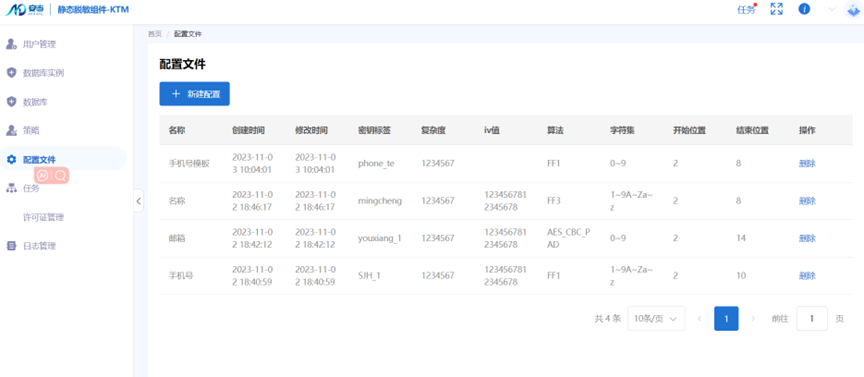The height and width of the screenshot is (377, 864).
Task: Open 任务 in the top header
Action: (746, 9)
